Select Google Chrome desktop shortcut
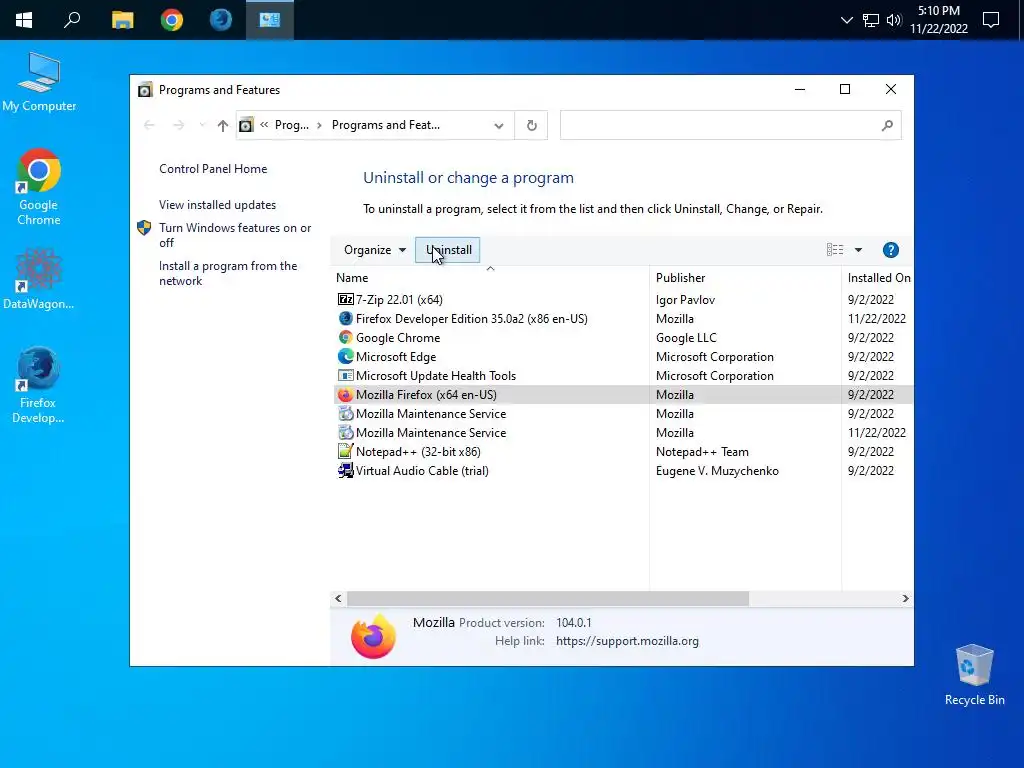Screen dimensions: 1024x768 pos(39,187)
